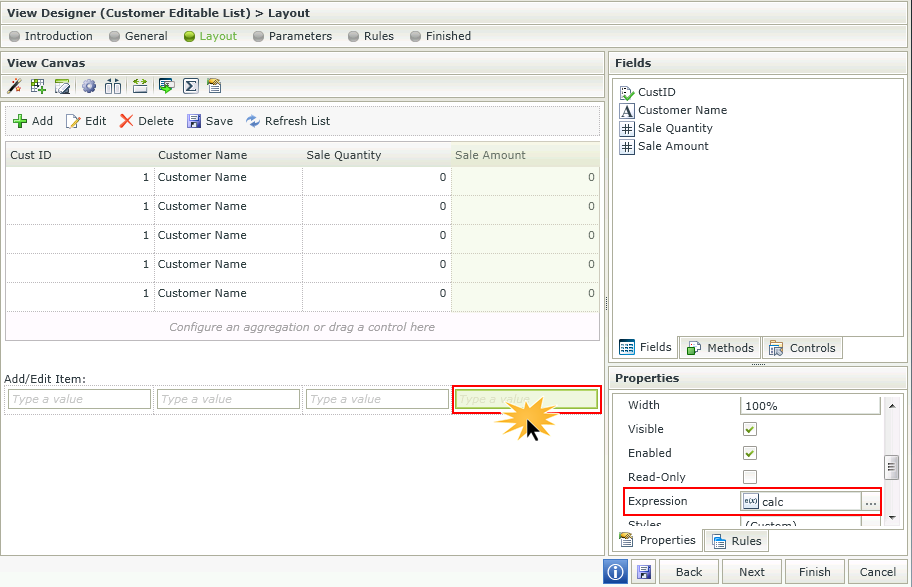Click the Sale Quantity column header
912x587 pixels.
click(x=377, y=155)
